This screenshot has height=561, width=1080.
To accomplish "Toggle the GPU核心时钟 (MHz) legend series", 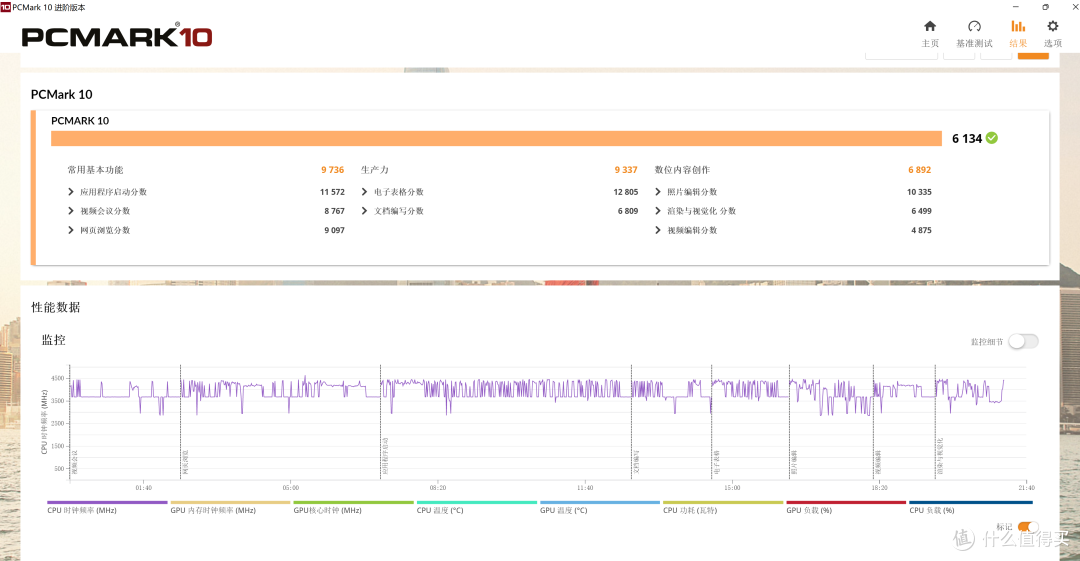I will [353, 507].
